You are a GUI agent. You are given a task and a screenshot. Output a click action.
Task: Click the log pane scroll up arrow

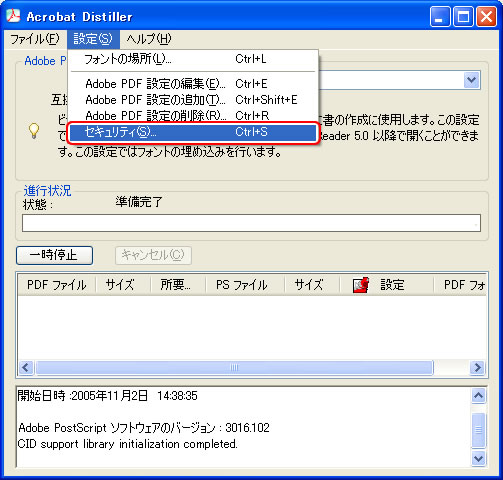[479, 396]
